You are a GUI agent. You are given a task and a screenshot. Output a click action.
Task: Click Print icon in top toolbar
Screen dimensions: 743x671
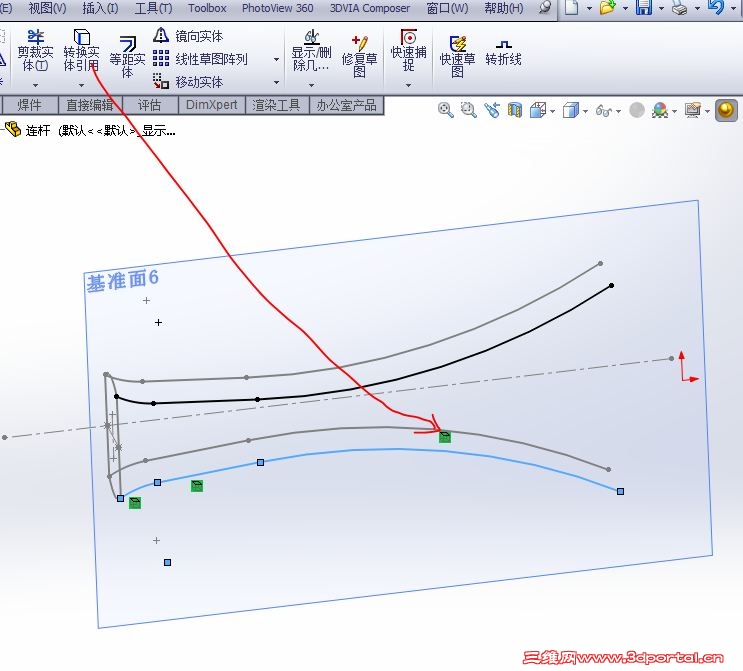(x=680, y=8)
